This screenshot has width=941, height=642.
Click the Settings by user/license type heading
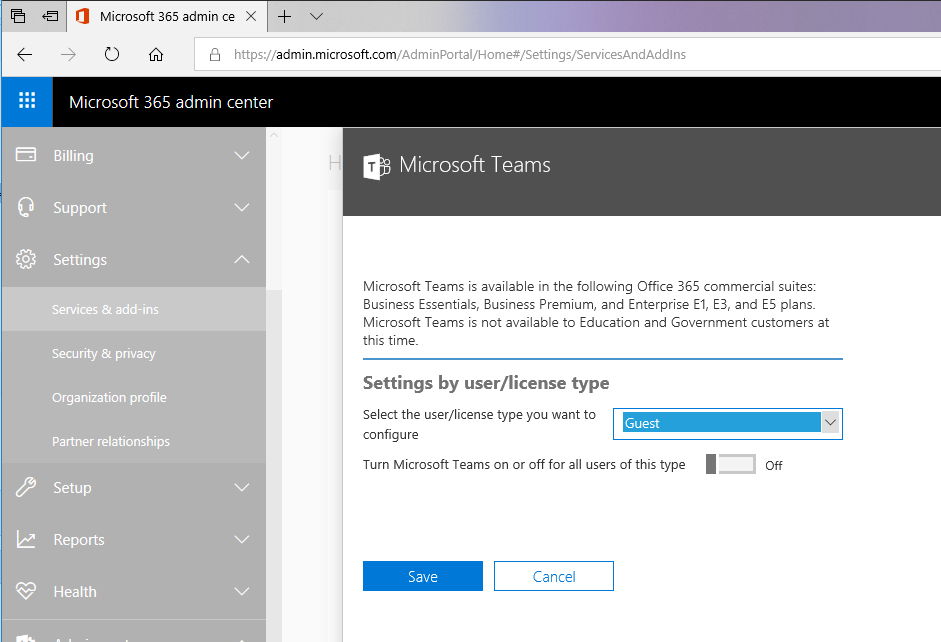(x=486, y=383)
